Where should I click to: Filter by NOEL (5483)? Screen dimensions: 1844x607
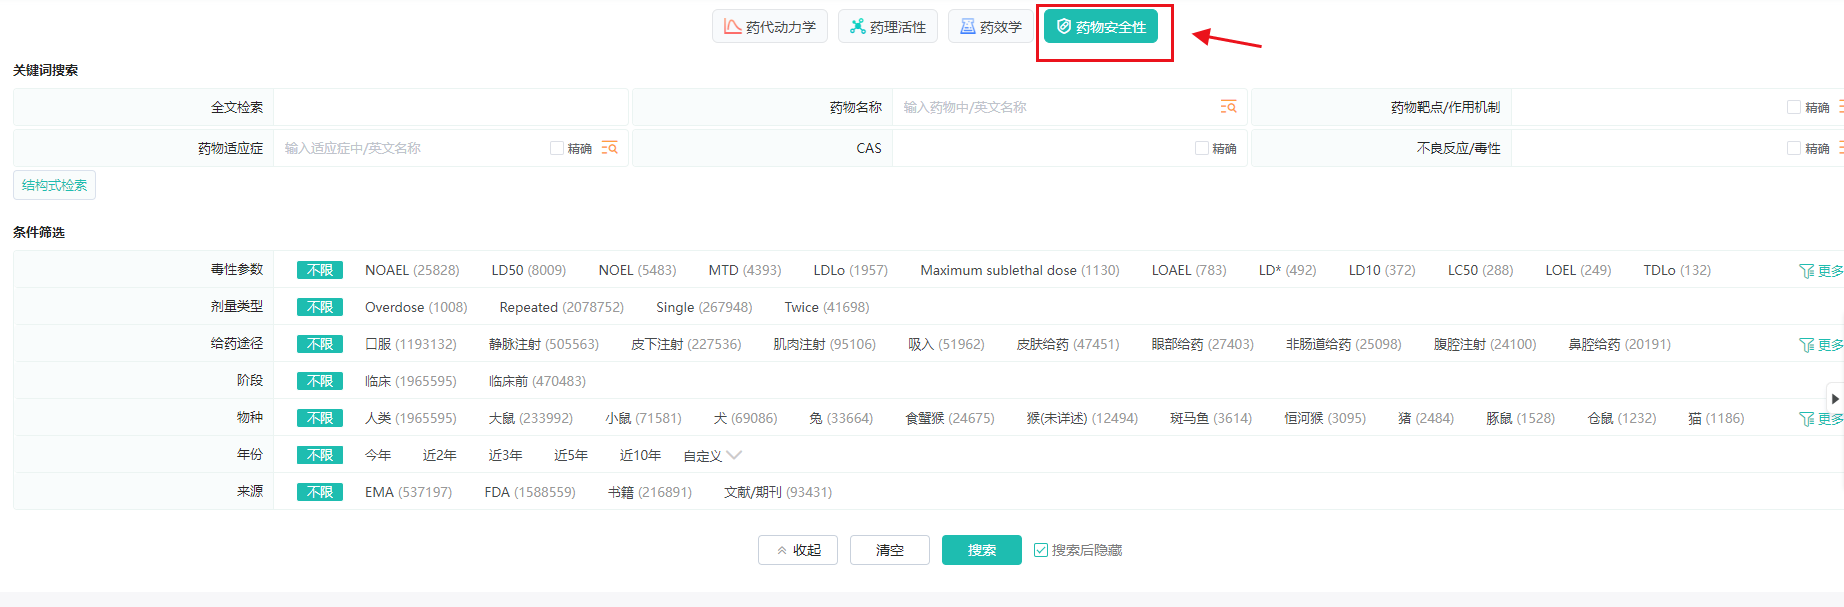637,270
